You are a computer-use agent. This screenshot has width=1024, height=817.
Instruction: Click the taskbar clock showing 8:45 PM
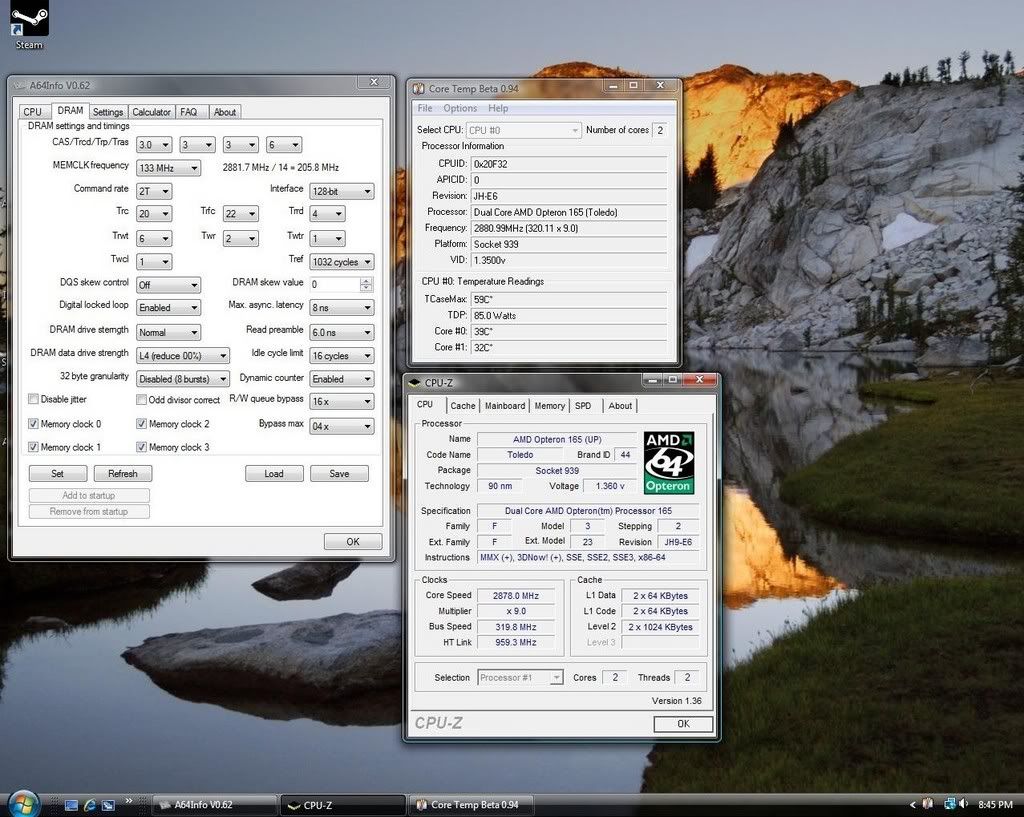[995, 805]
